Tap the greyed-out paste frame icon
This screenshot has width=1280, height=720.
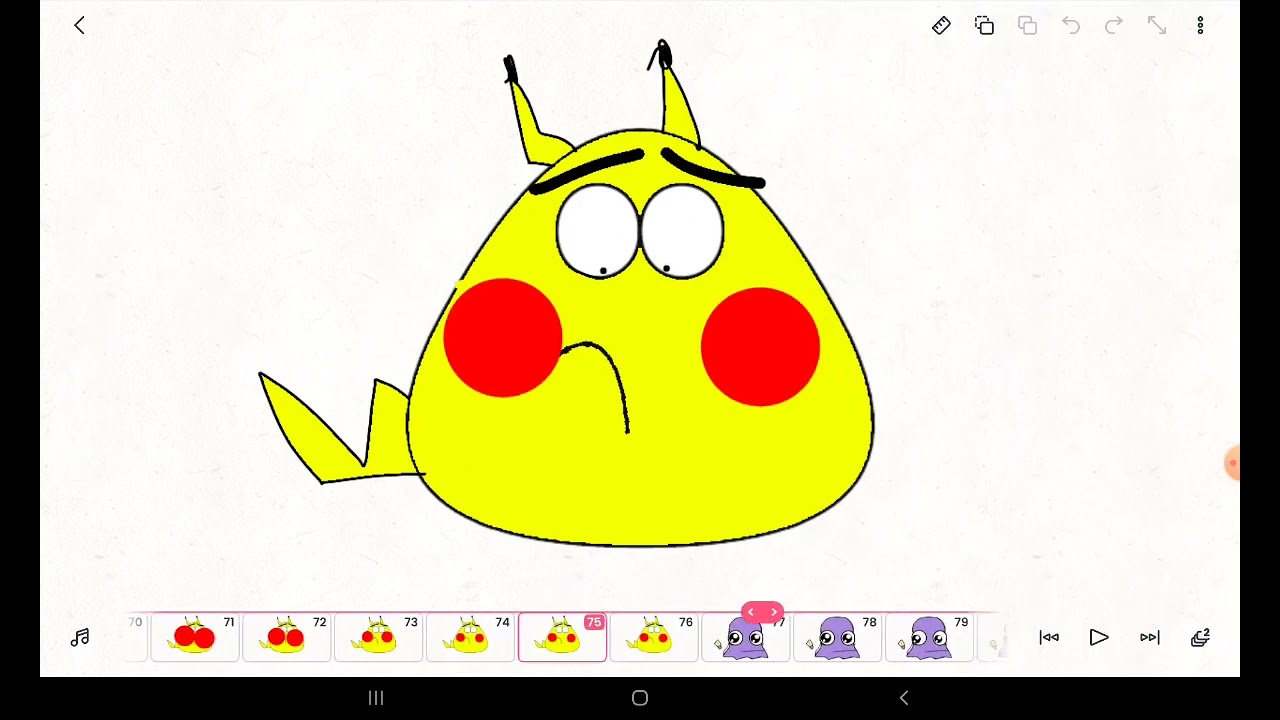pyautogui.click(x=1027, y=26)
